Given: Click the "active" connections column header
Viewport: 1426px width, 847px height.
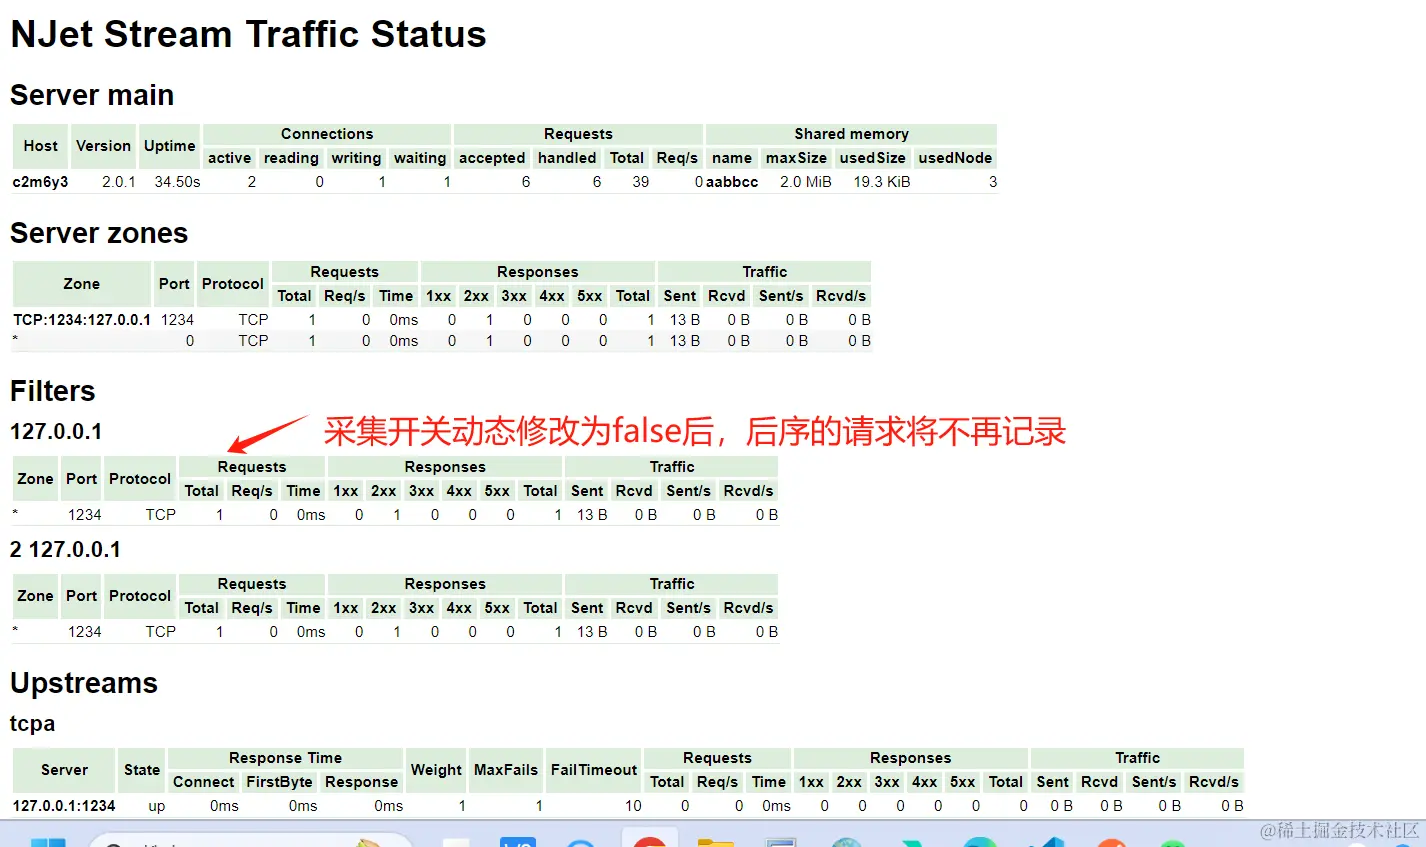Looking at the screenshot, I should click(x=229, y=158).
